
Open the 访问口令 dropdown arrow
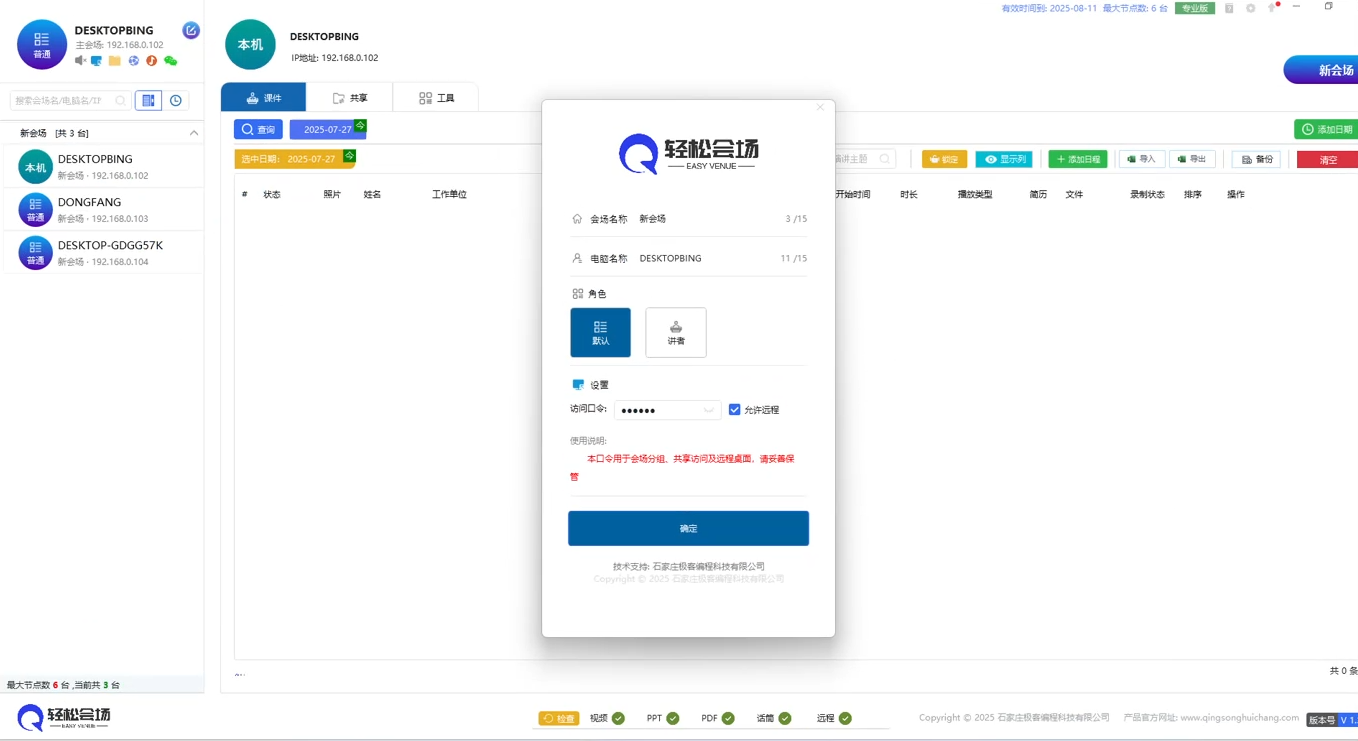(709, 410)
